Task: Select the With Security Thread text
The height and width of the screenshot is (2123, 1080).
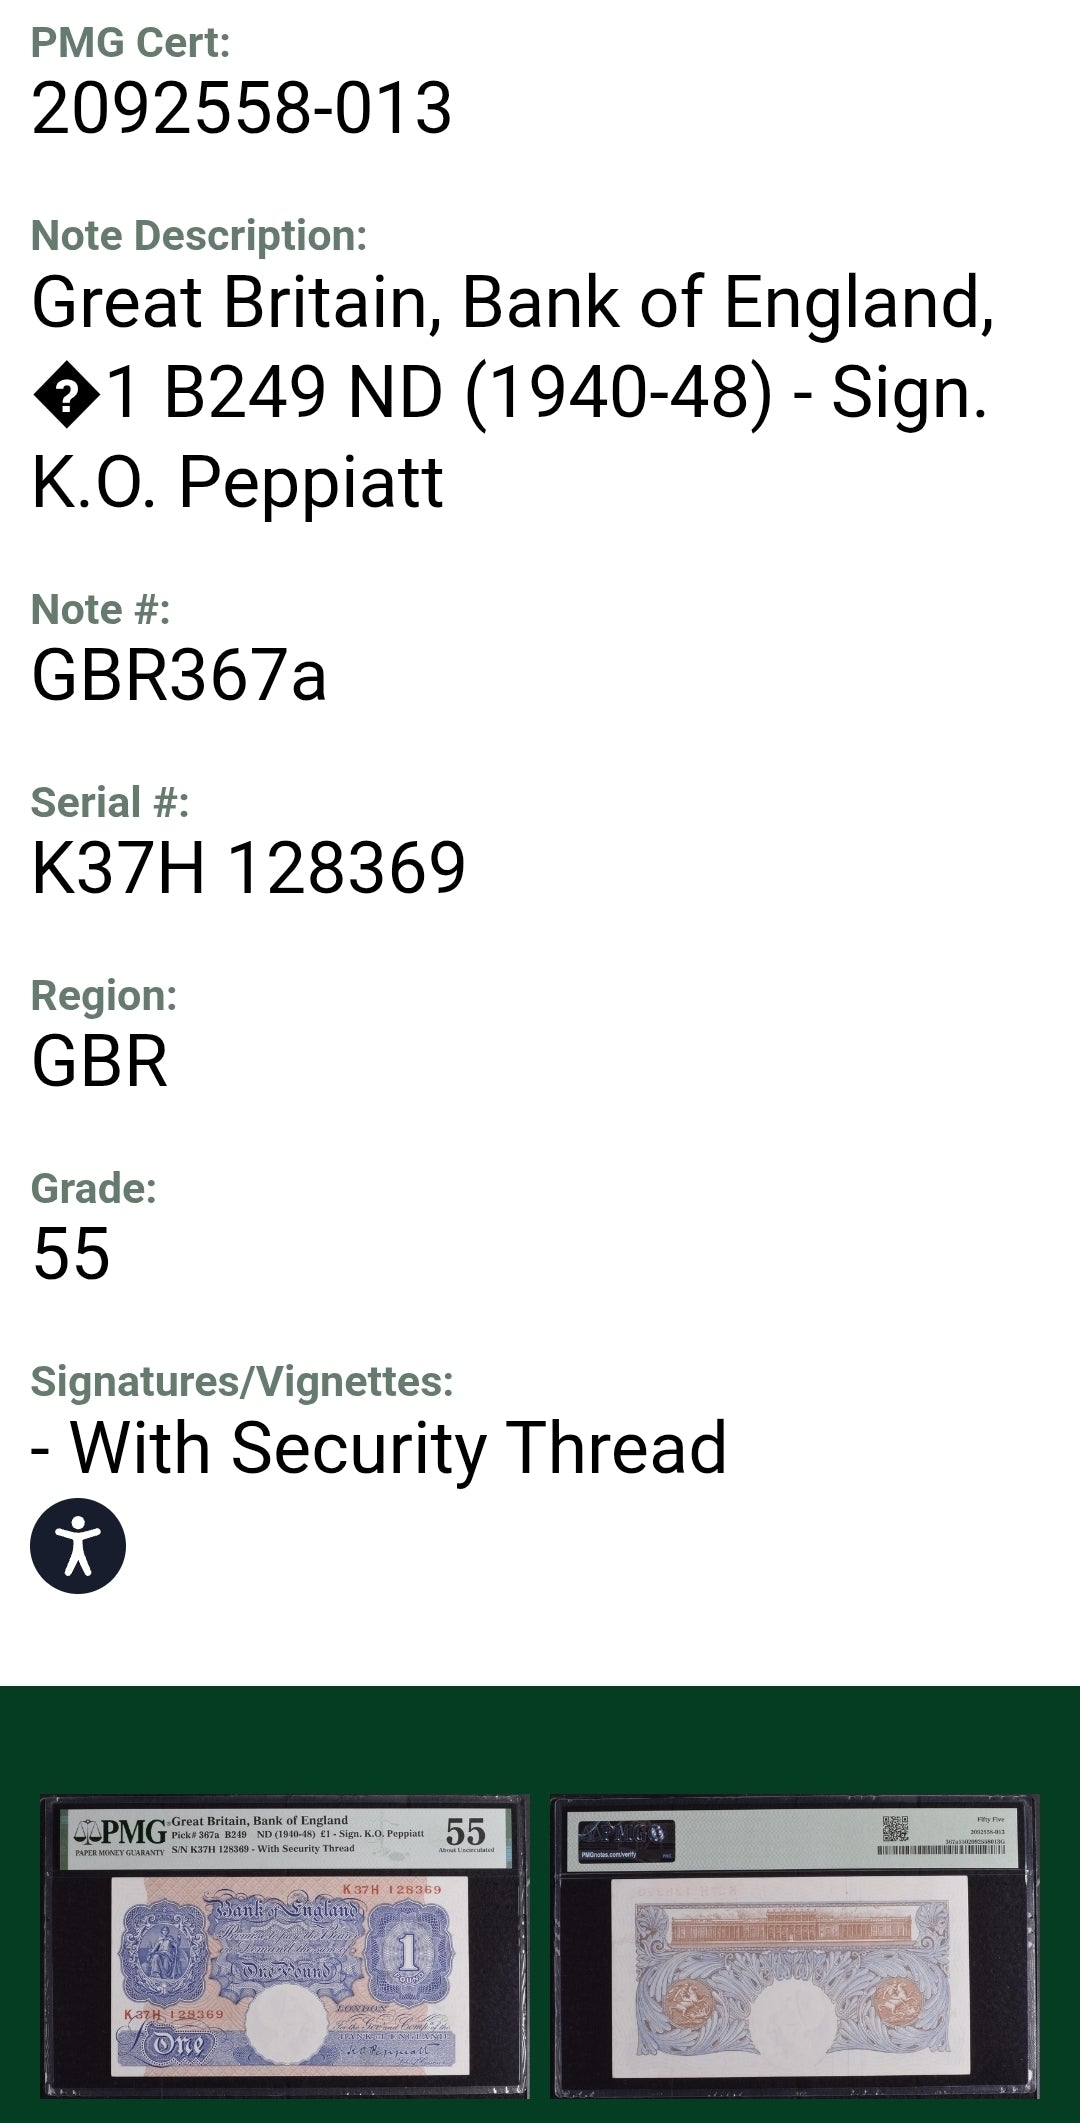Action: (x=379, y=1448)
